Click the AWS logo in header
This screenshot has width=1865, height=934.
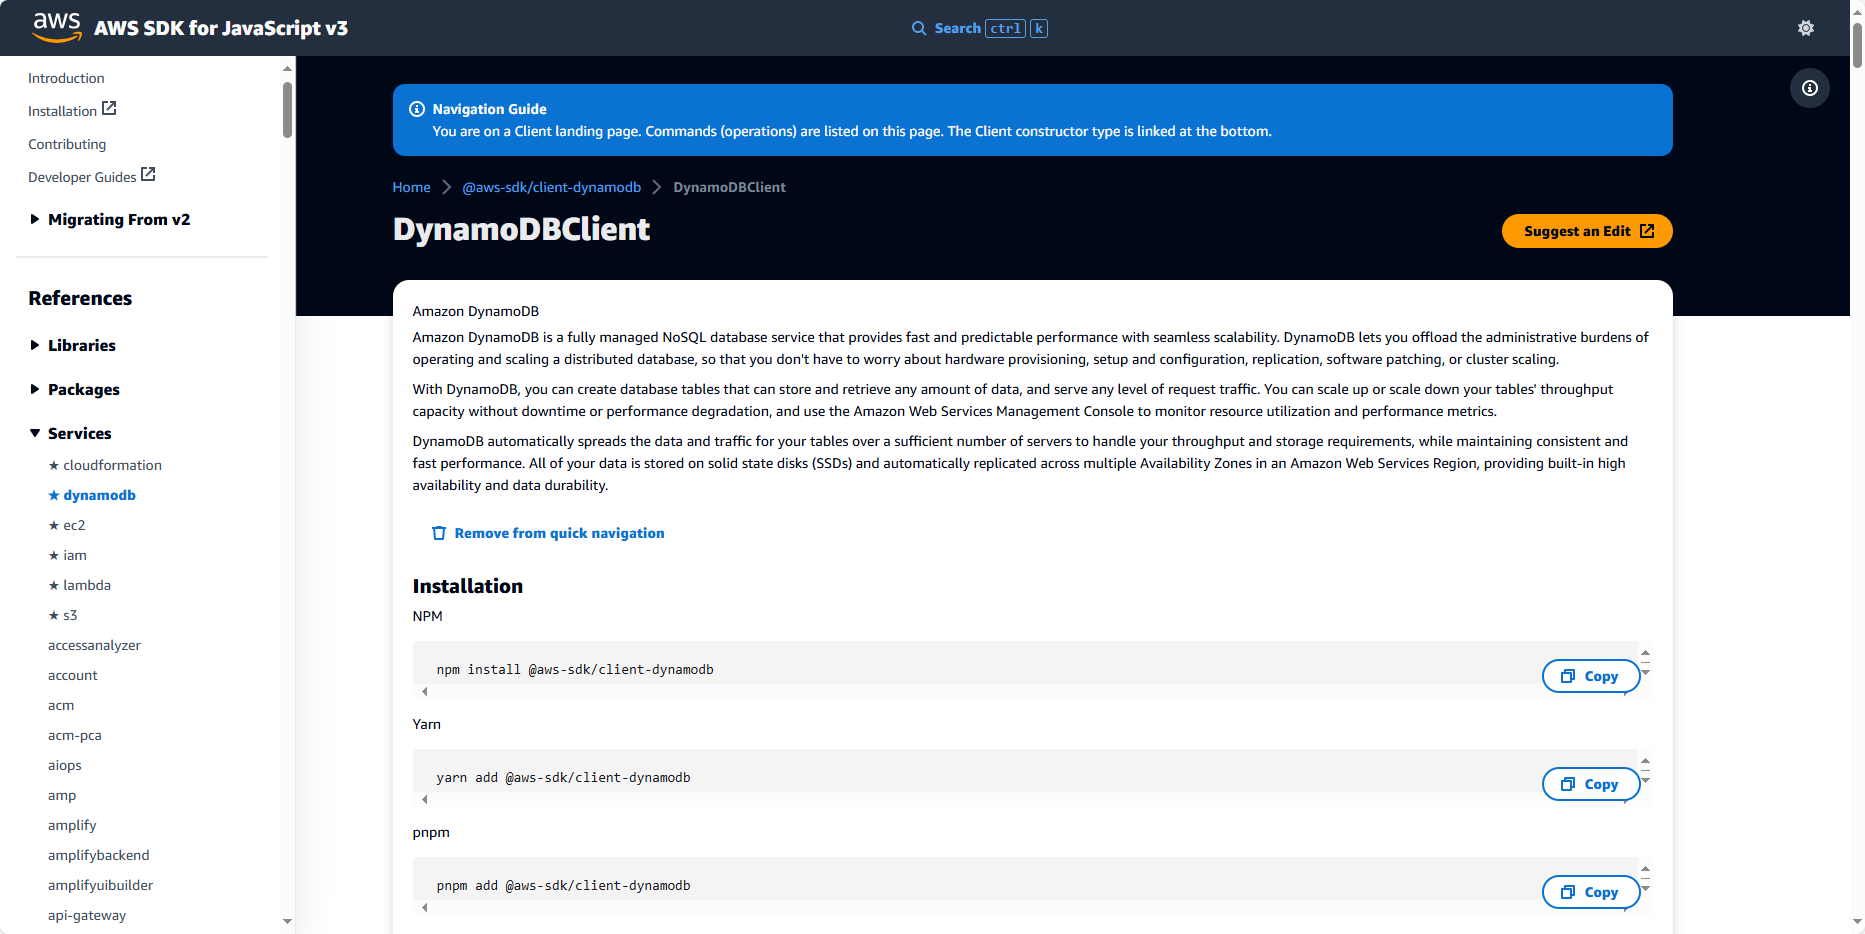pos(57,27)
